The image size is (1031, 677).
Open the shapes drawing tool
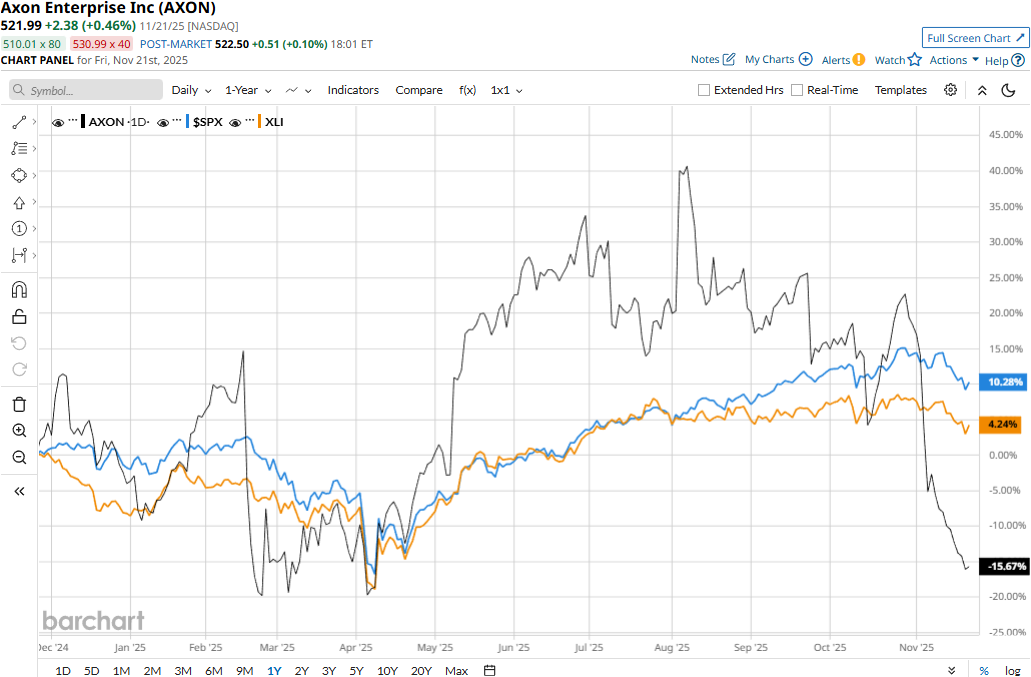(19, 175)
